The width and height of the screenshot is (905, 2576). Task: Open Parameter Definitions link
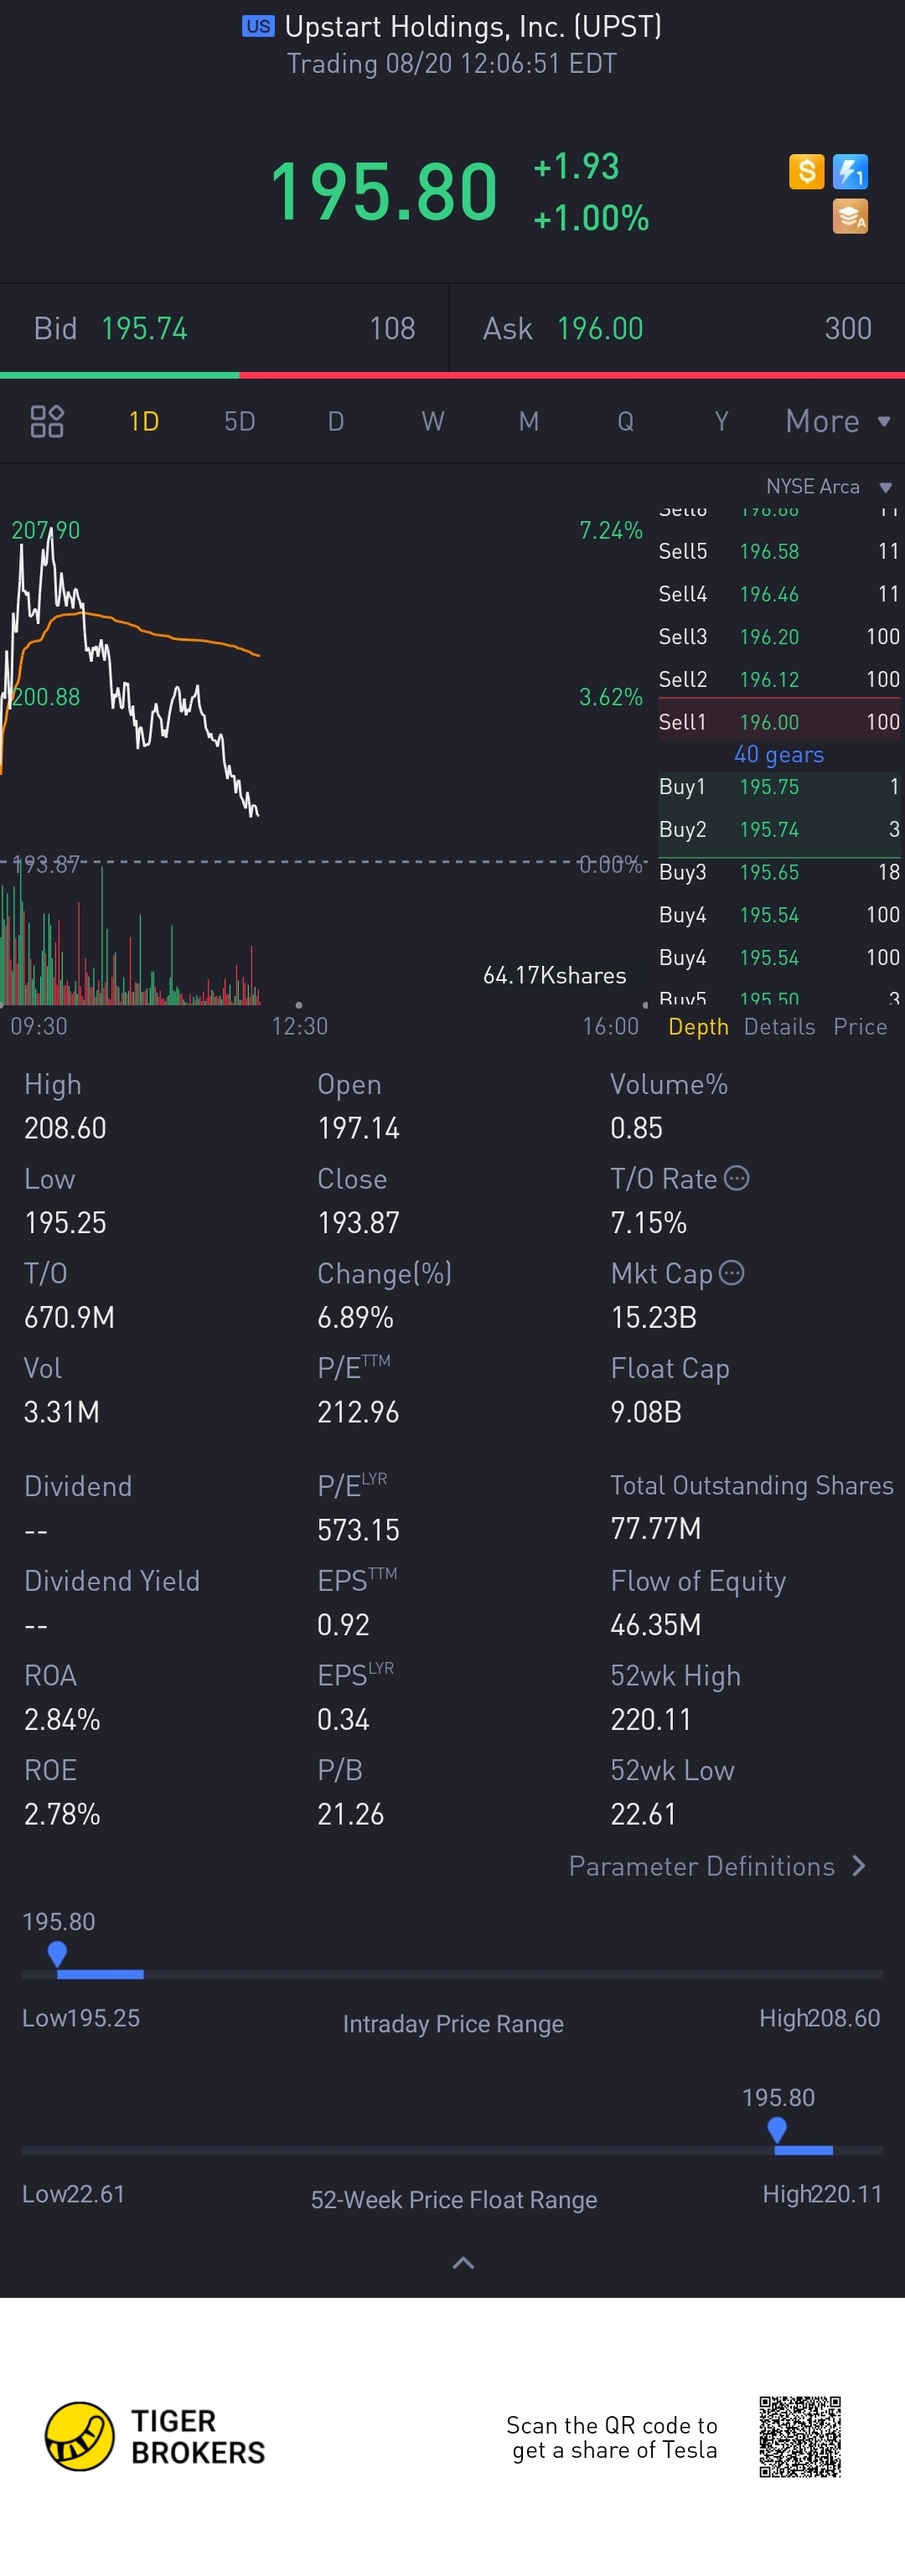717,1866
